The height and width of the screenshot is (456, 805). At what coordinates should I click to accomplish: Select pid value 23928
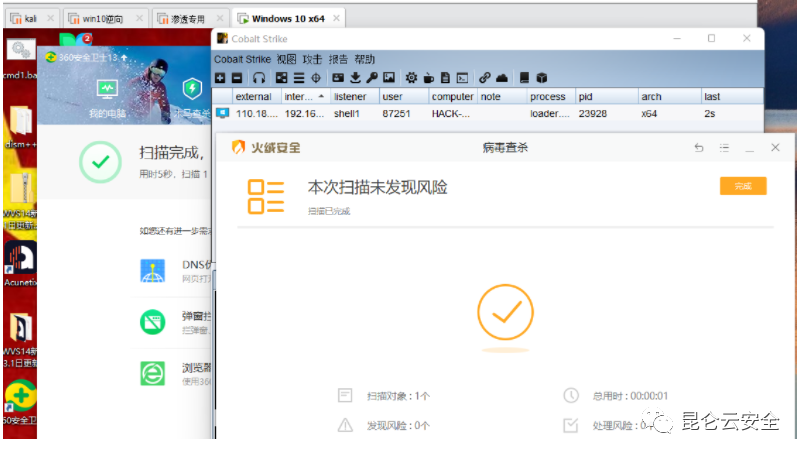pos(593,113)
